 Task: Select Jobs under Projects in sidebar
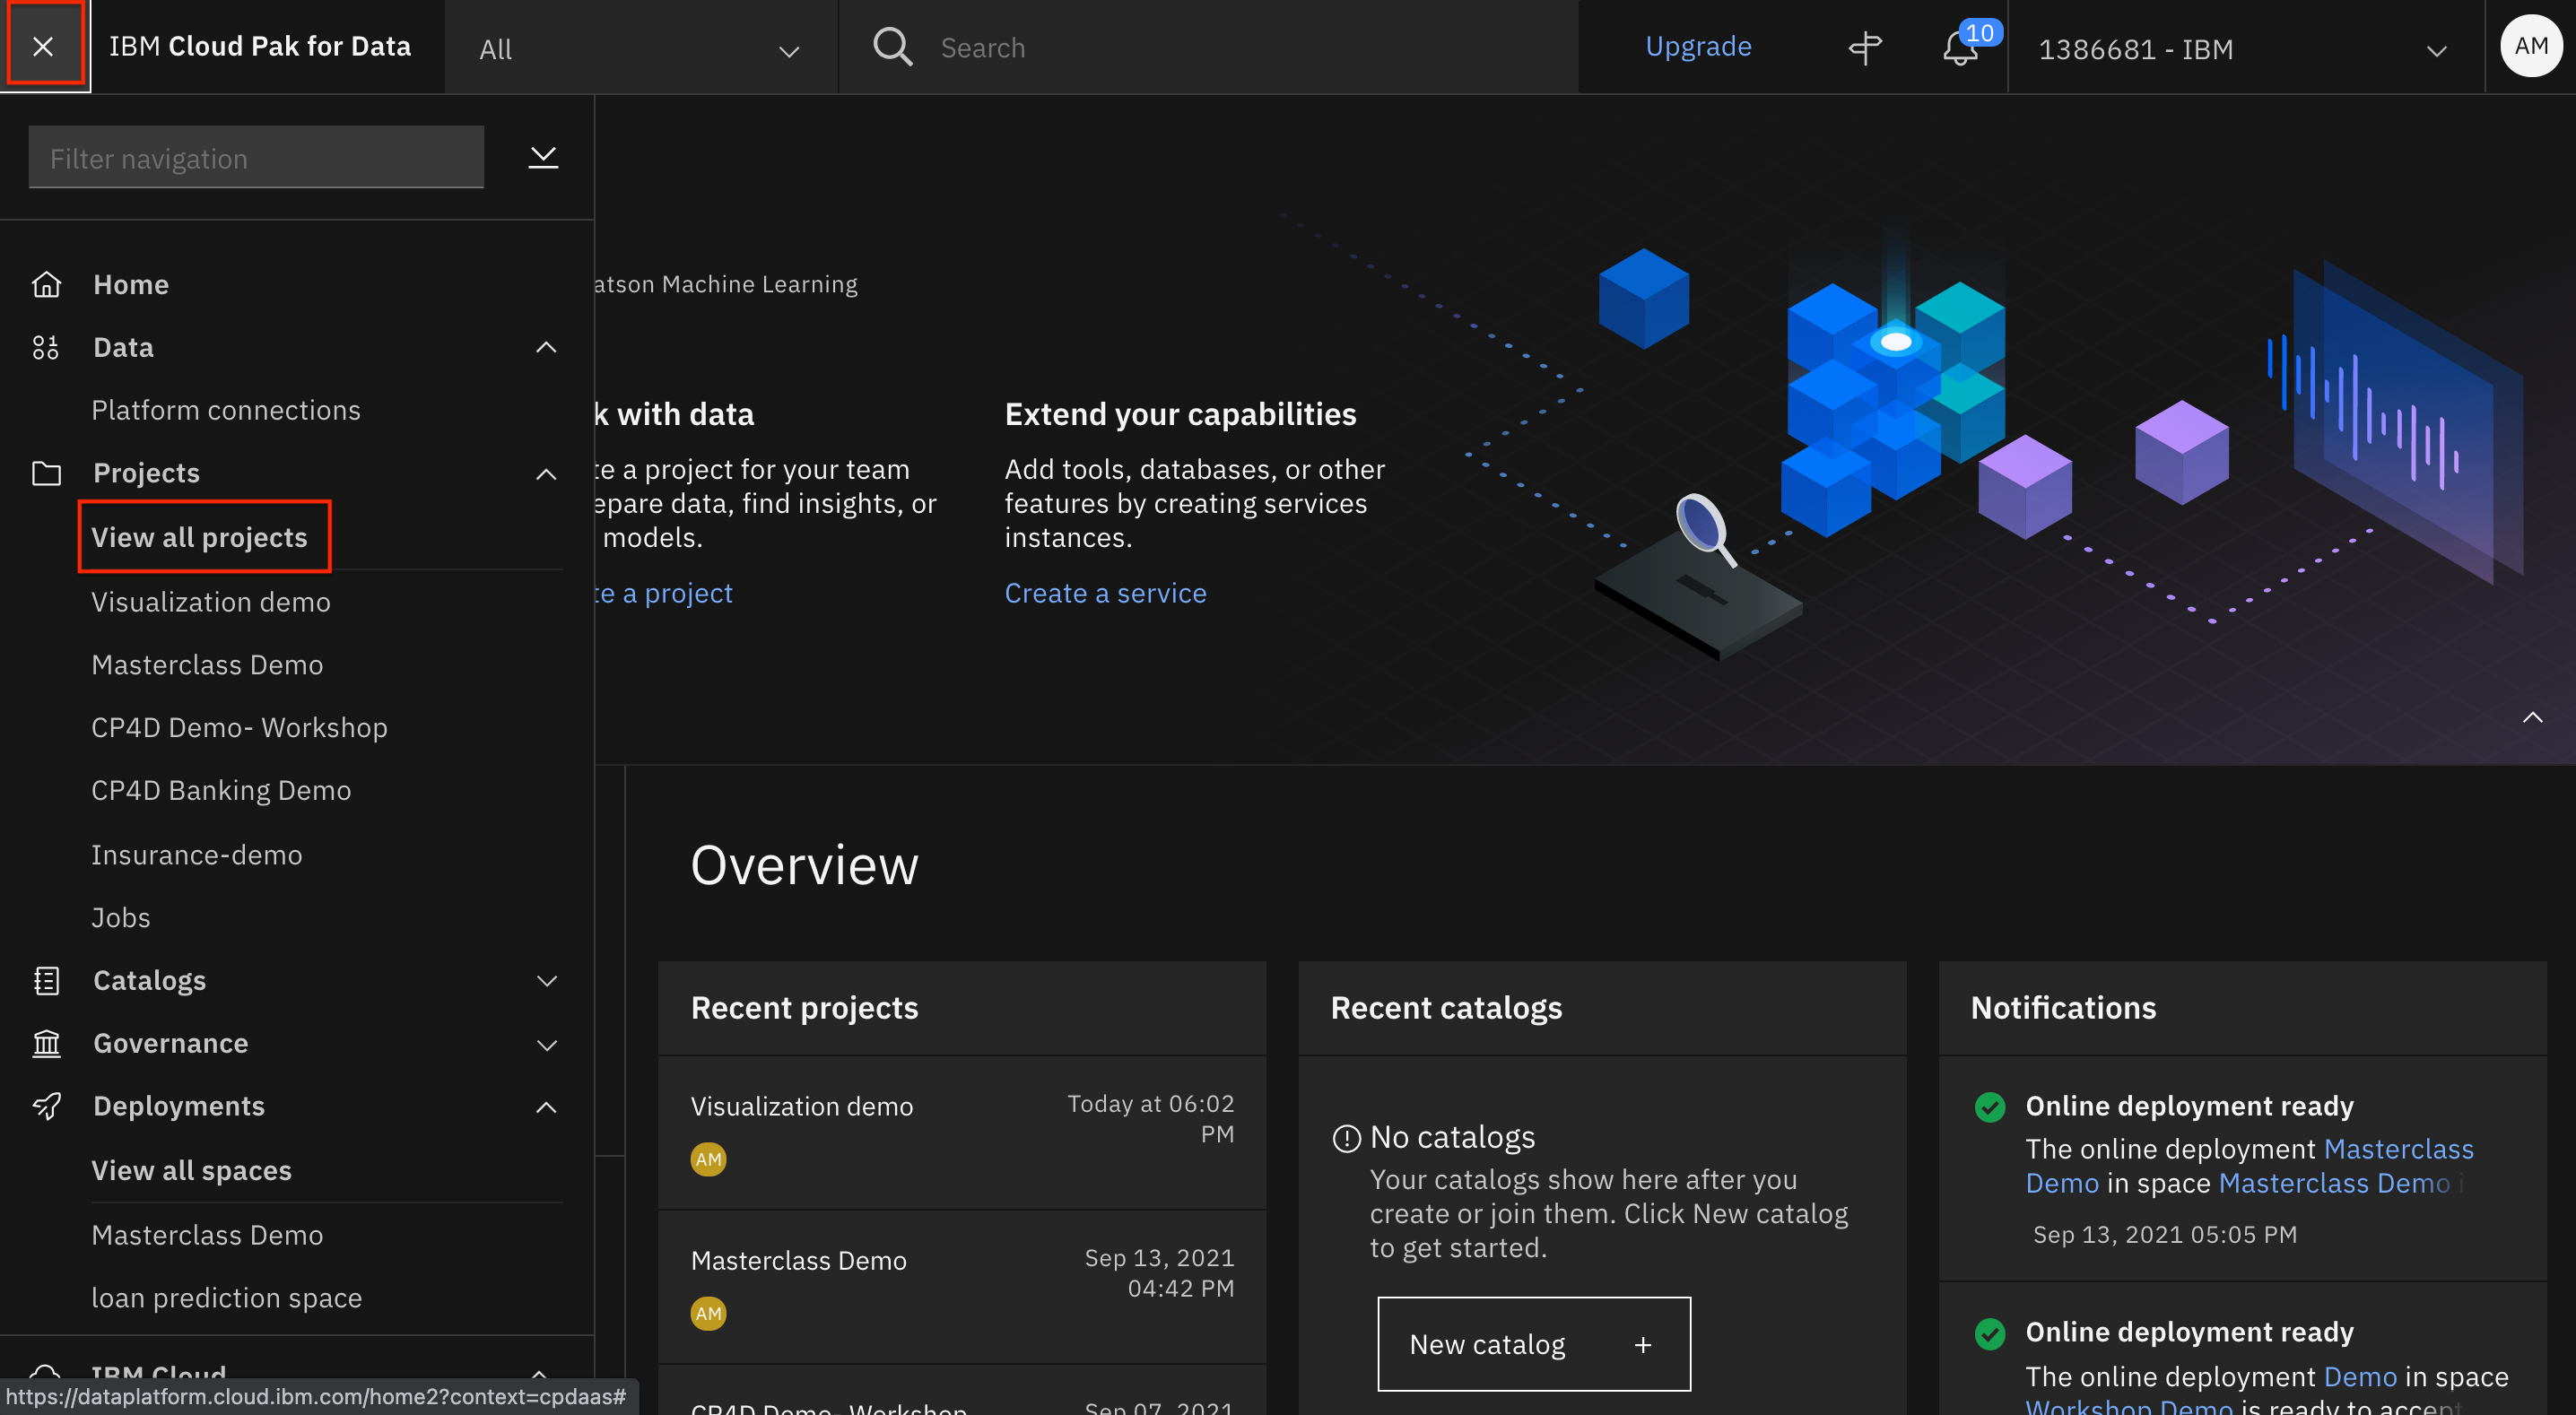pos(120,915)
